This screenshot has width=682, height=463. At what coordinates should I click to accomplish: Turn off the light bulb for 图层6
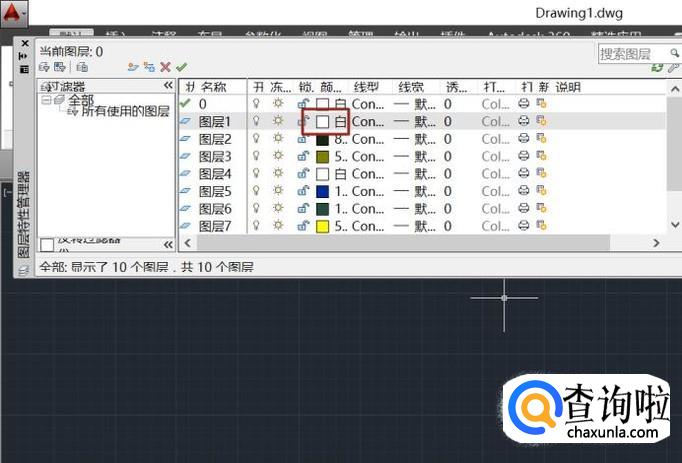pos(257,209)
